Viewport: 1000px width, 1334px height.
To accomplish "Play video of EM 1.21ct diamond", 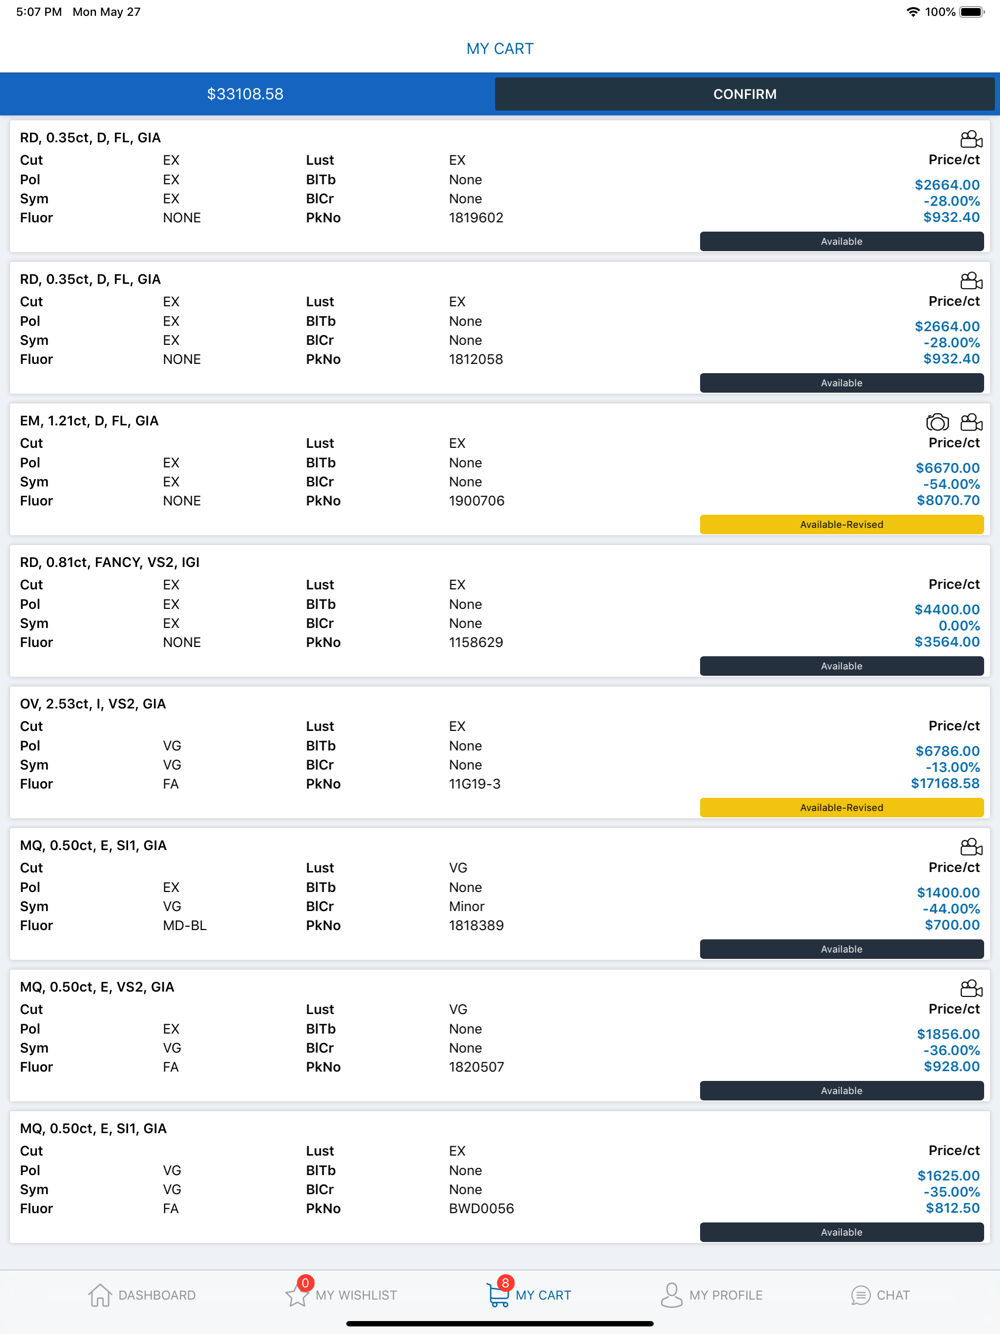I will coord(970,423).
